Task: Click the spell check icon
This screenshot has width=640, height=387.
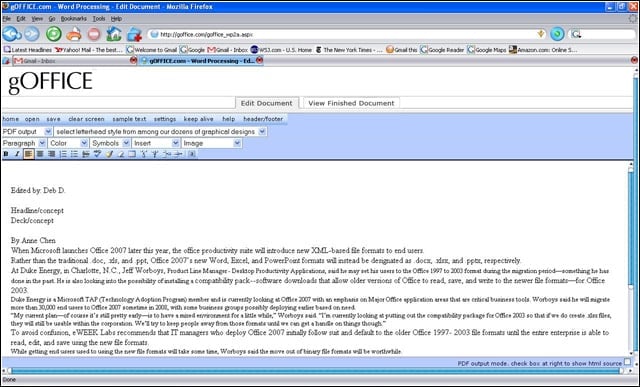Action: [97, 154]
